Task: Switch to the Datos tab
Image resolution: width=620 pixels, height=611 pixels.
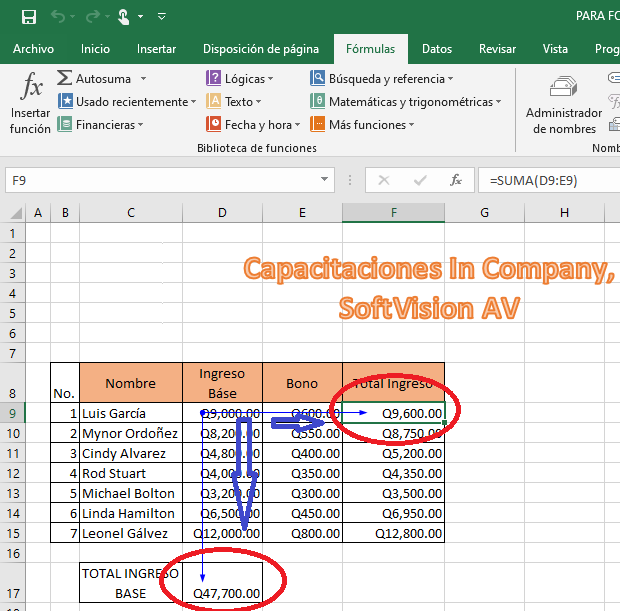Action: point(436,49)
